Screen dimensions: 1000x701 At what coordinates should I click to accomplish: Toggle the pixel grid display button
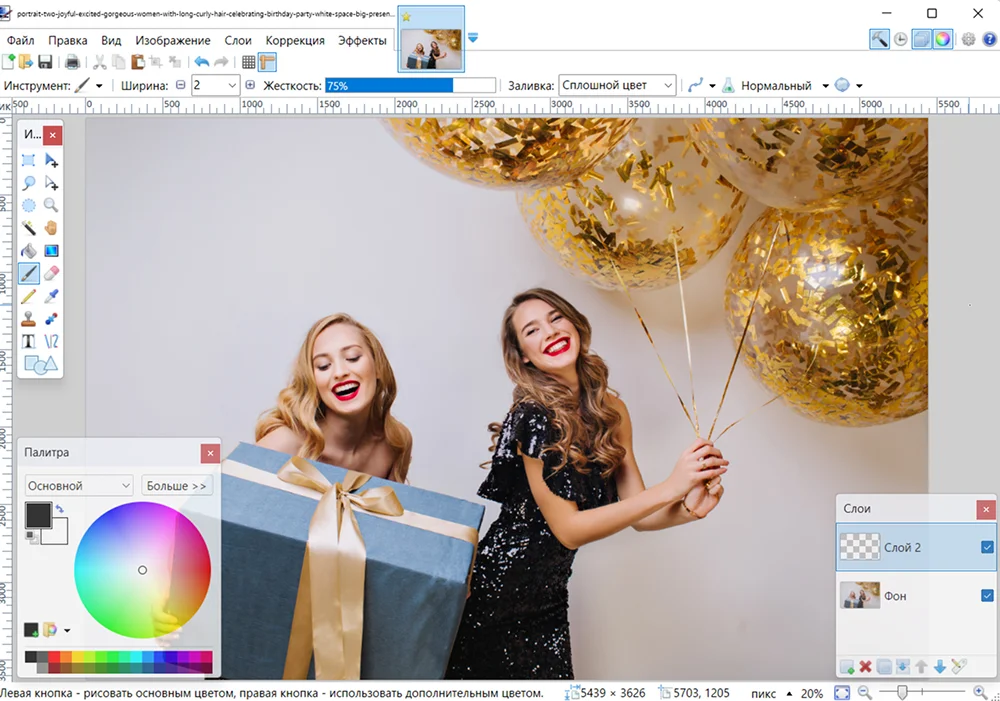pos(249,62)
